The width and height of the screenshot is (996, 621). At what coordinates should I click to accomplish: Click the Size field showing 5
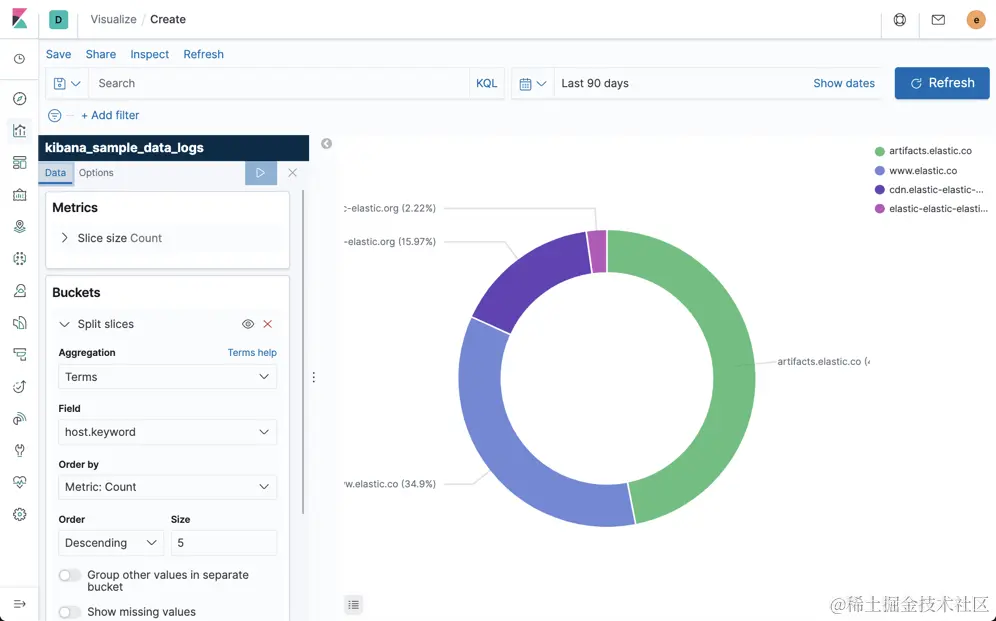pyautogui.click(x=224, y=543)
